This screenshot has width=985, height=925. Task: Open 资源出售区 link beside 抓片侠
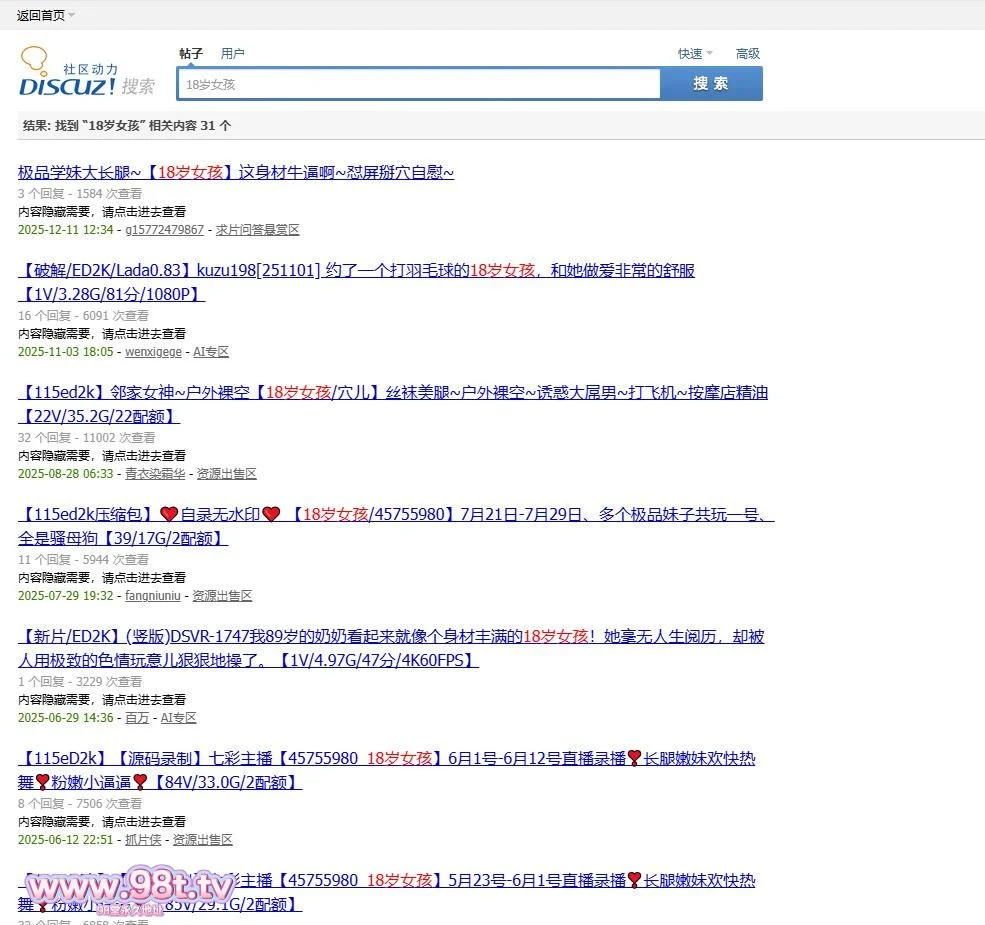point(202,840)
